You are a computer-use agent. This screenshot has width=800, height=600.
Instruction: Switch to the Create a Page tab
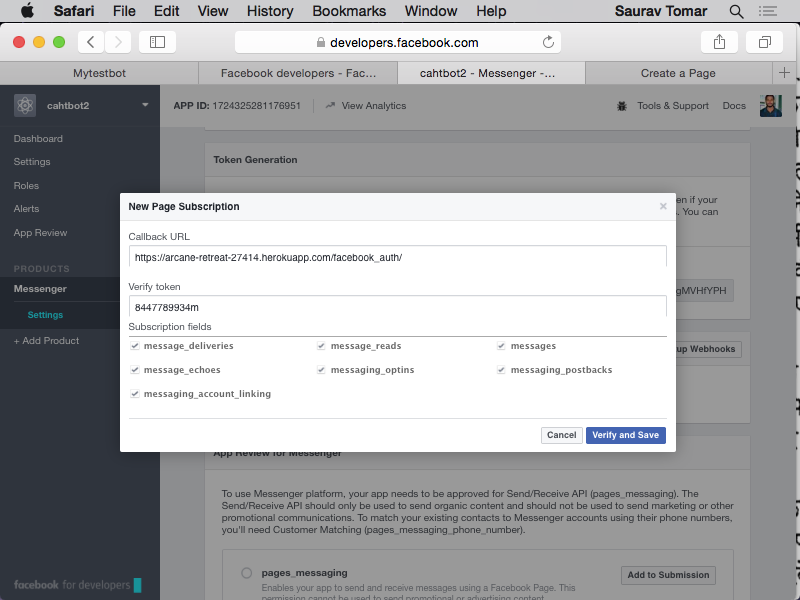pyautogui.click(x=678, y=73)
